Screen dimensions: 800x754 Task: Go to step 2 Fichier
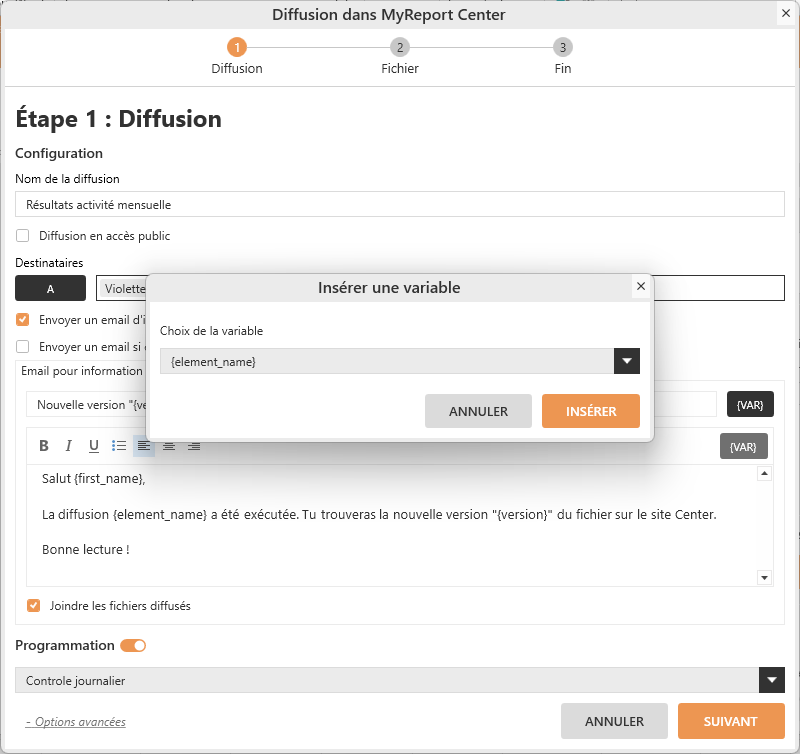coord(400,48)
